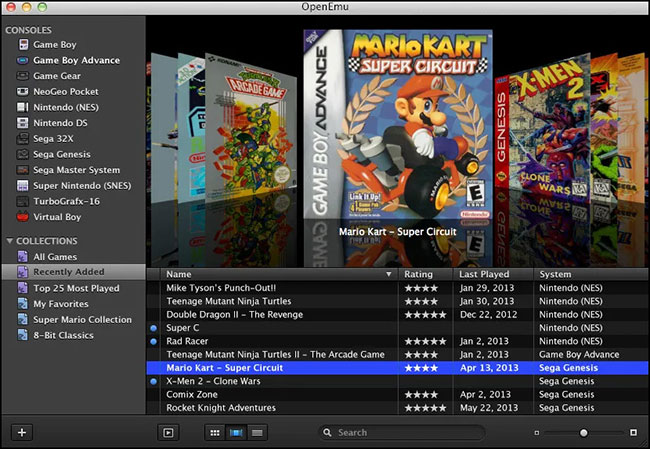Click in the Search field
This screenshot has width=650, height=449.
coord(402,432)
